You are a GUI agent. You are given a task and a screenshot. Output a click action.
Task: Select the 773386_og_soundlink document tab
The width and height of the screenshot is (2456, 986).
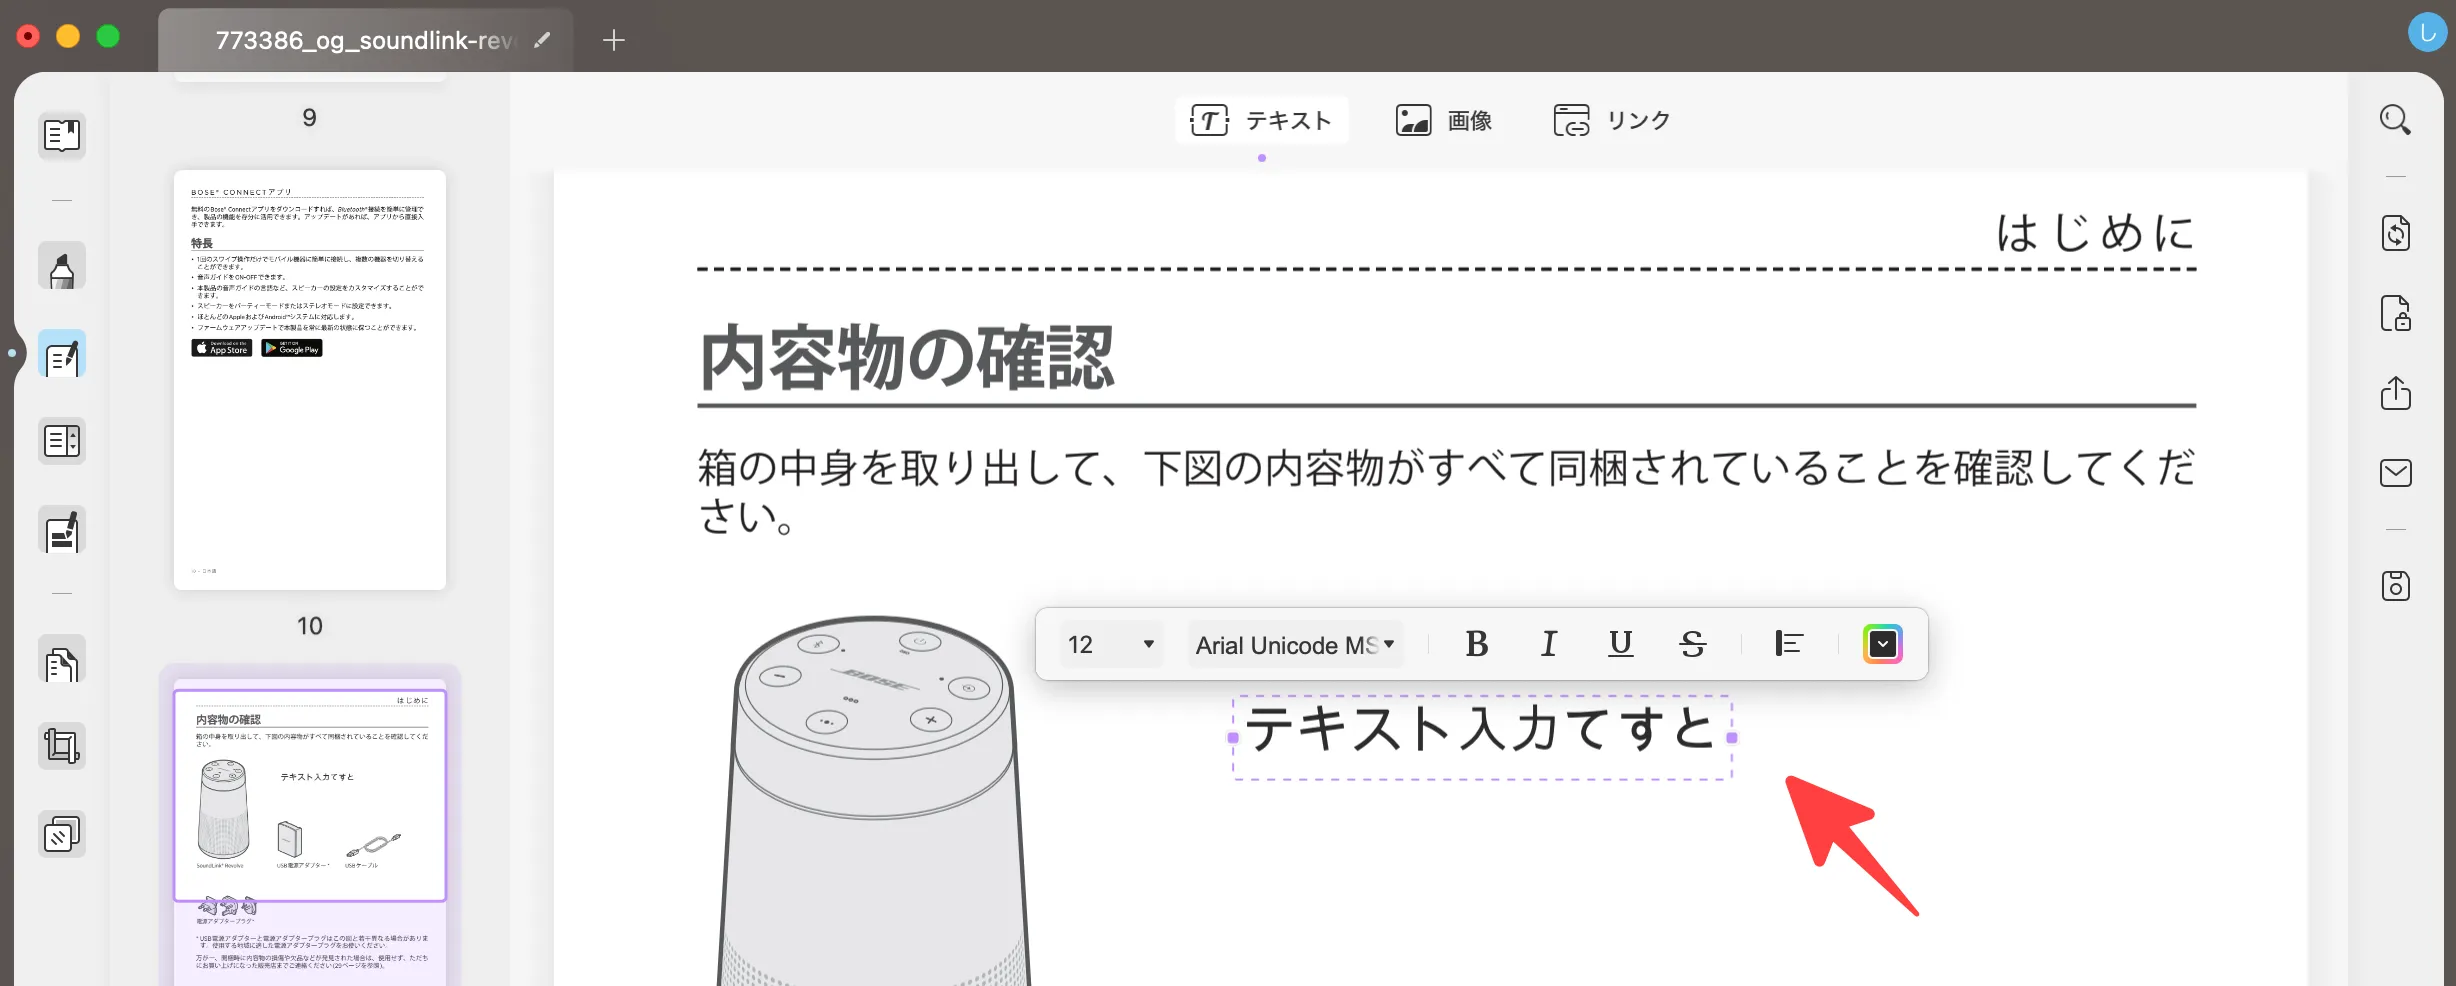364,40
